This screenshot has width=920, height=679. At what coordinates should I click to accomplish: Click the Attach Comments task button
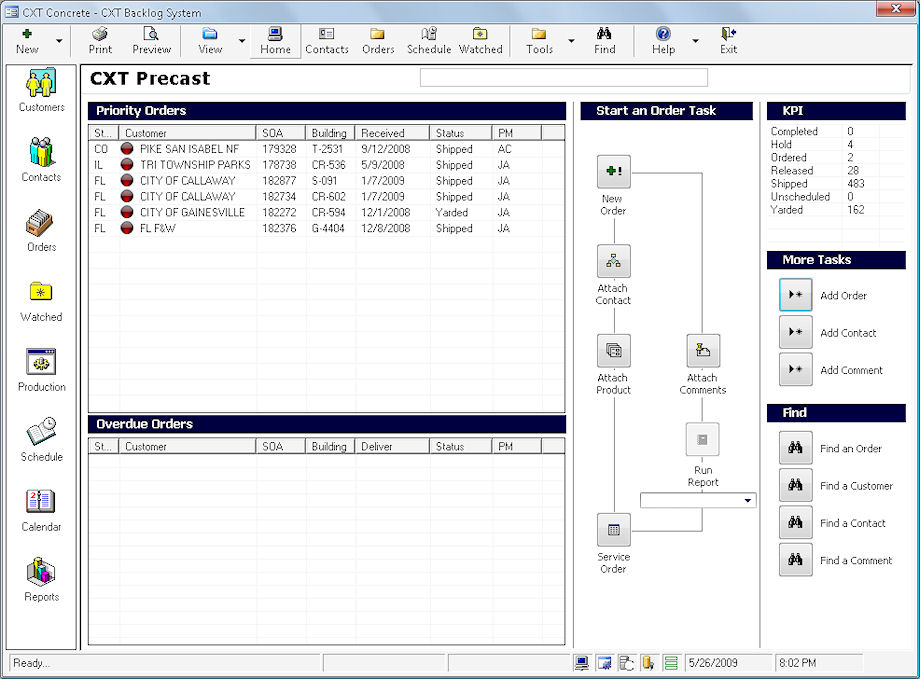tap(703, 350)
